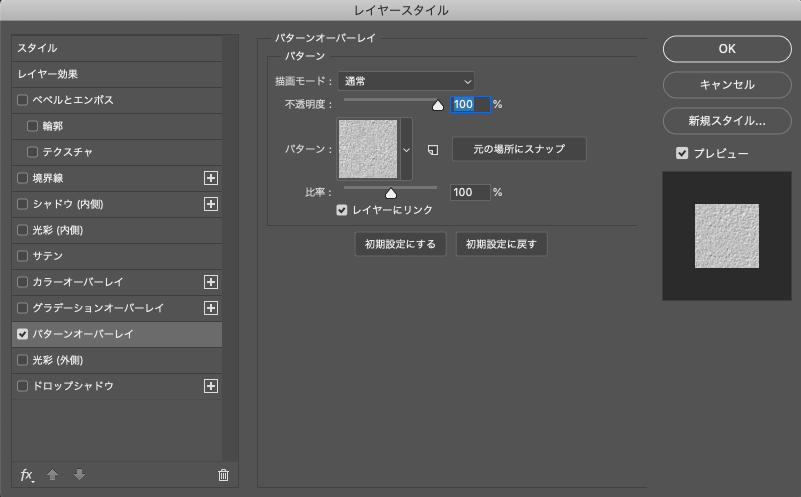Enable the 境界線 checkbox
This screenshot has height=497, width=801.
pyautogui.click(x=22, y=178)
